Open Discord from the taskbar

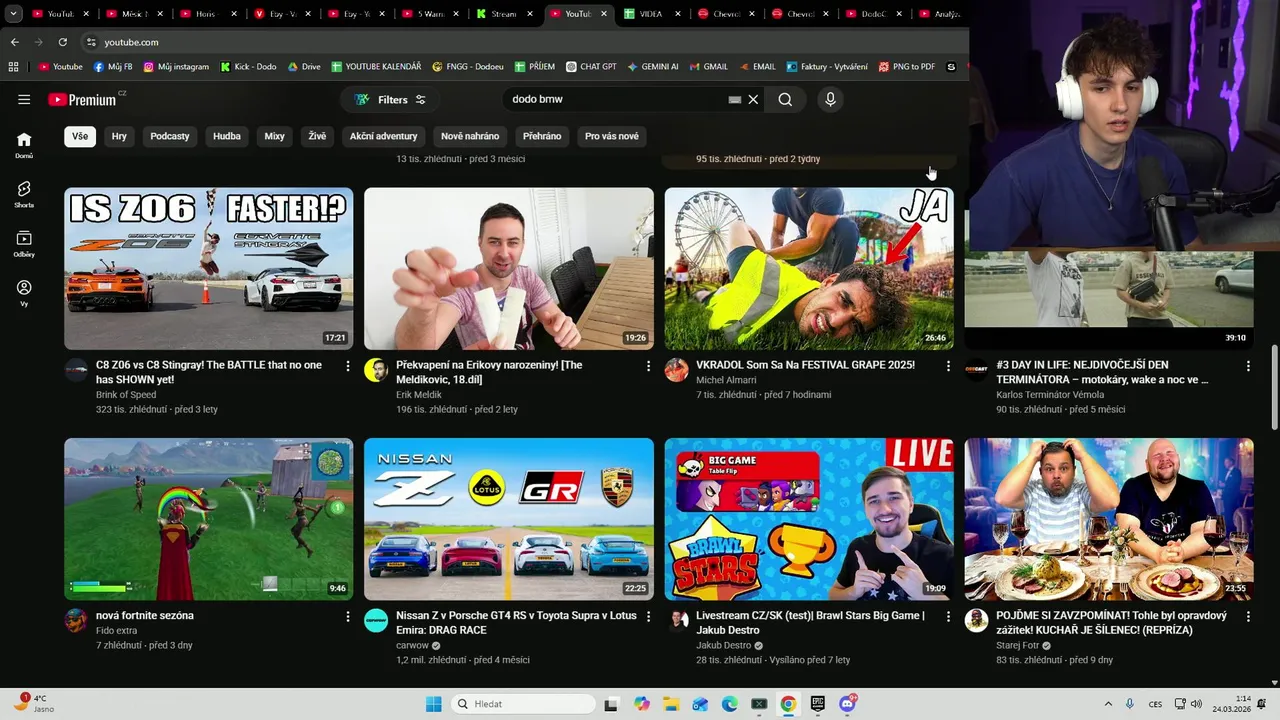coord(847,704)
